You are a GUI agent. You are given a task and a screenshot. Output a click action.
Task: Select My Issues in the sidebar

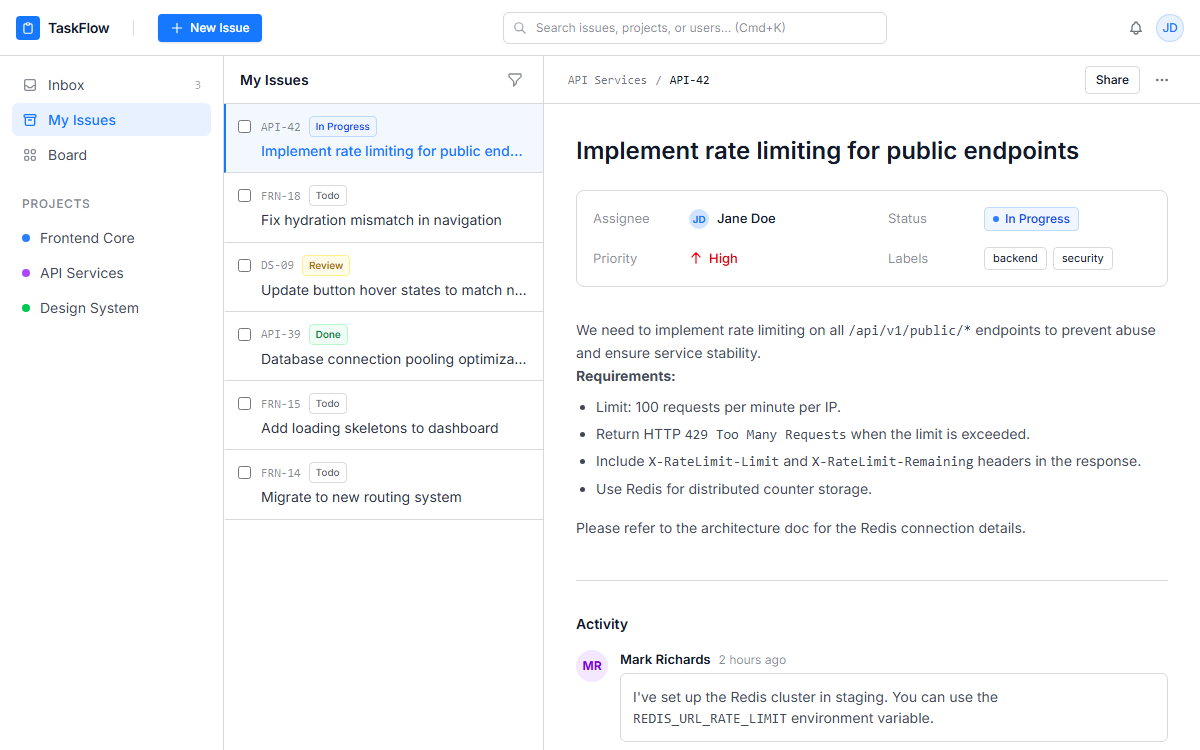click(x=111, y=120)
